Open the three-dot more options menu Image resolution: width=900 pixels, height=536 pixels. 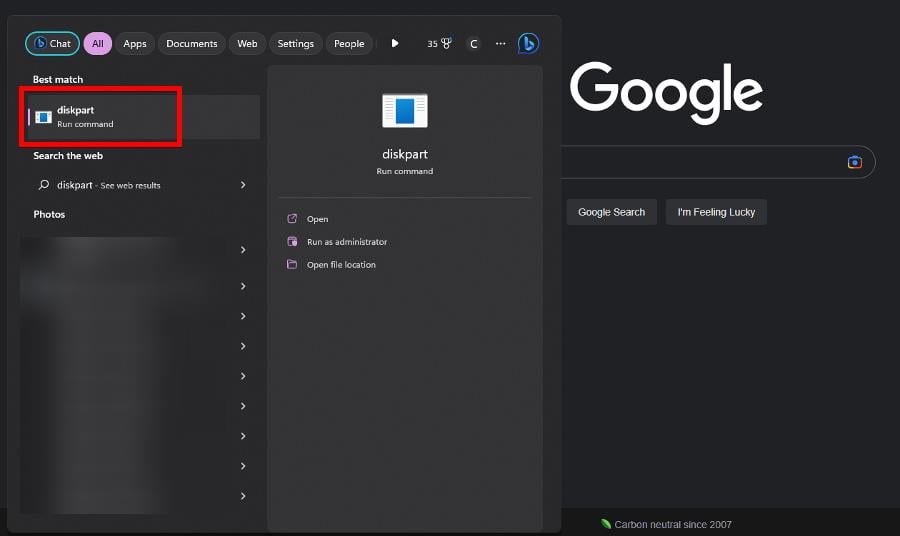click(x=500, y=44)
